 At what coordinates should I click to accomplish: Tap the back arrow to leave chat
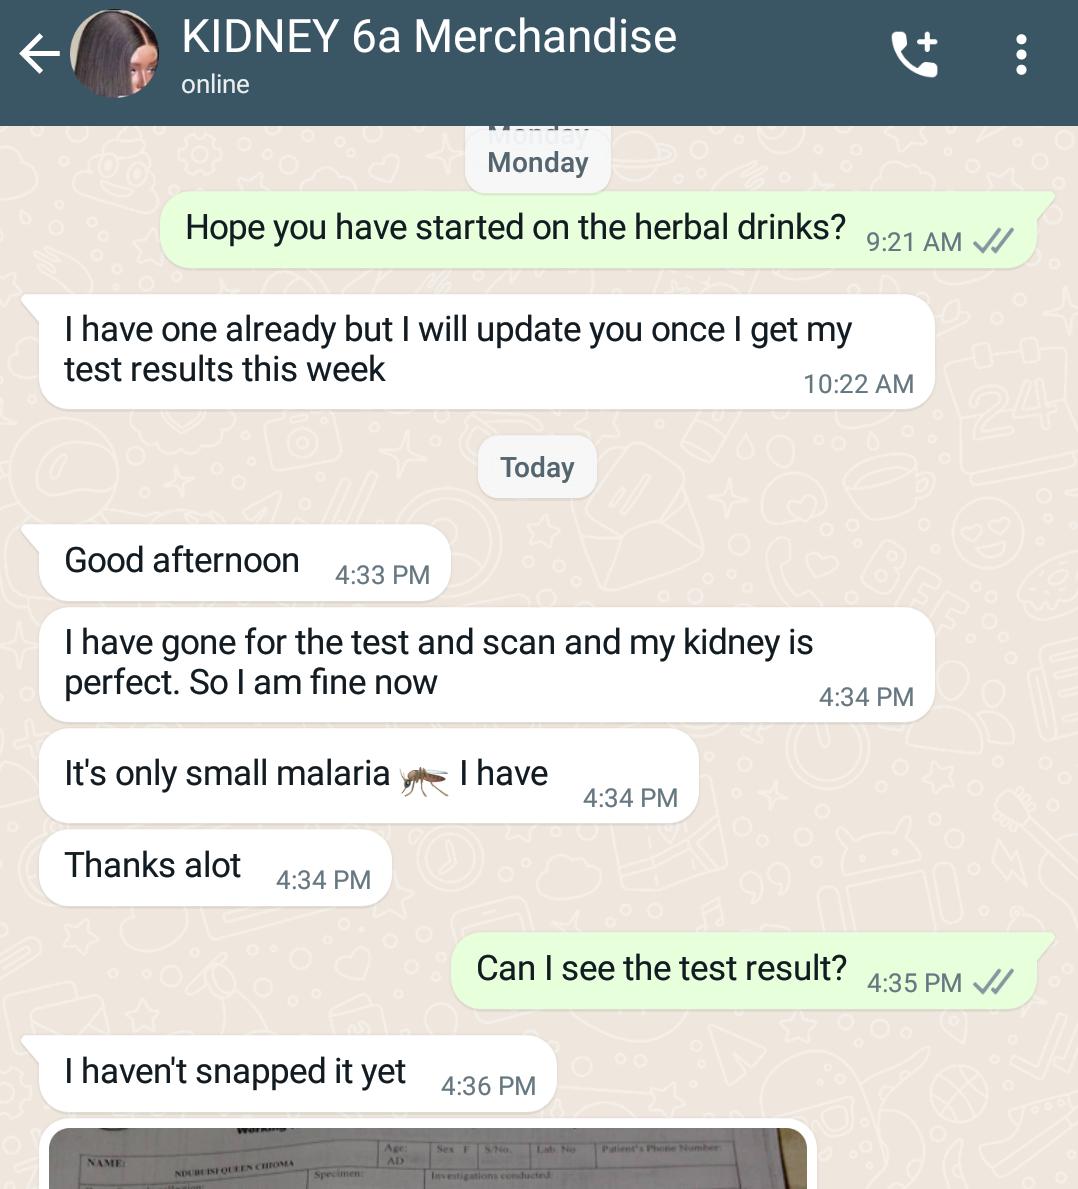(x=39, y=54)
